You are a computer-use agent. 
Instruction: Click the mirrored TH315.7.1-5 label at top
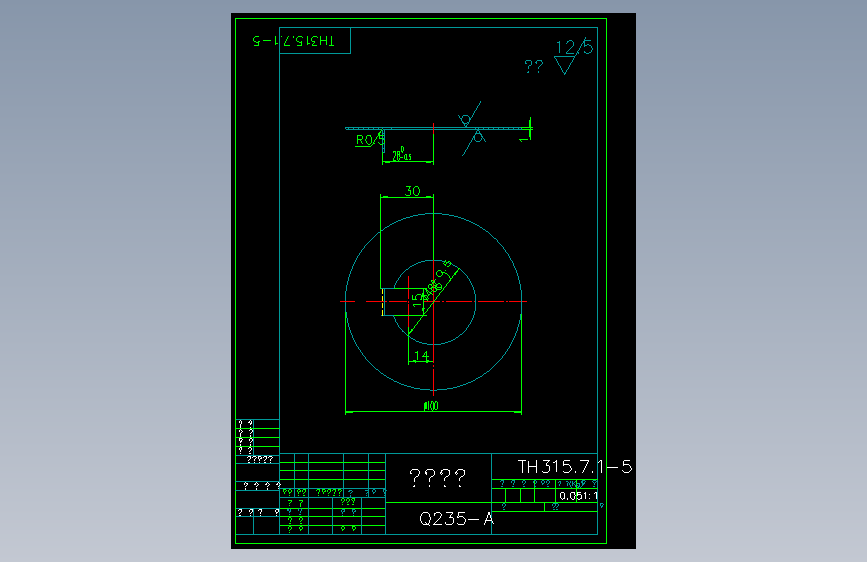294,40
